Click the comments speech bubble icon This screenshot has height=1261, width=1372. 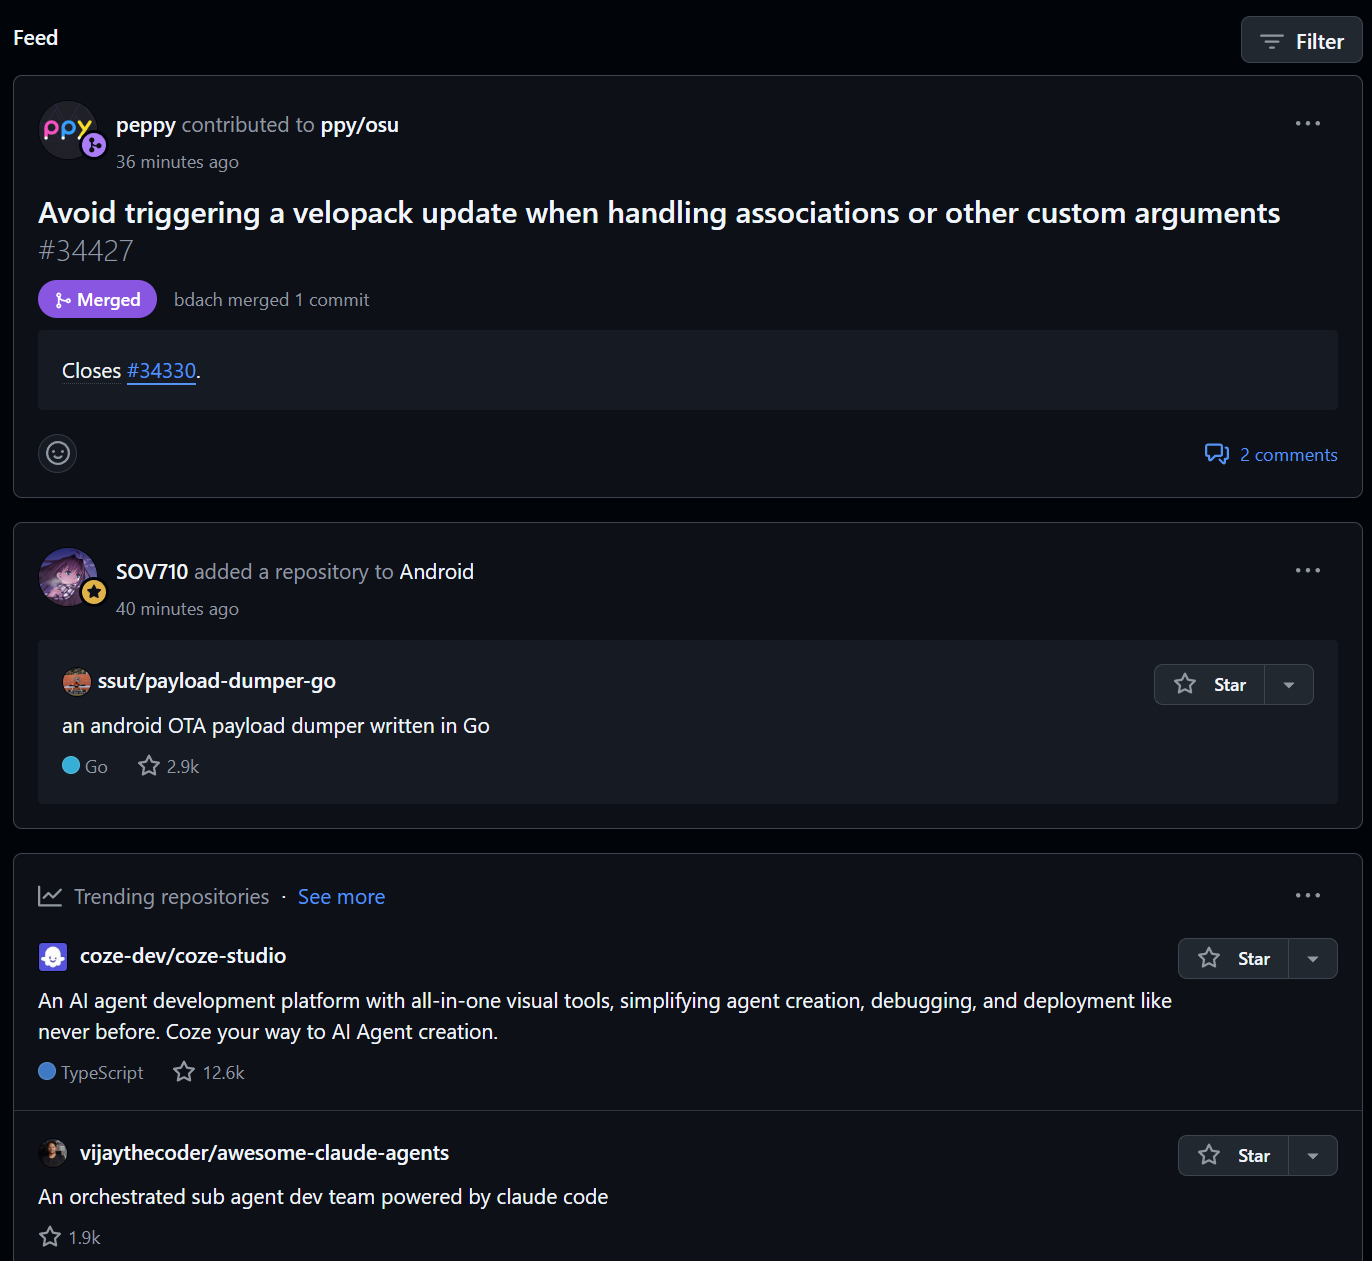1217,454
